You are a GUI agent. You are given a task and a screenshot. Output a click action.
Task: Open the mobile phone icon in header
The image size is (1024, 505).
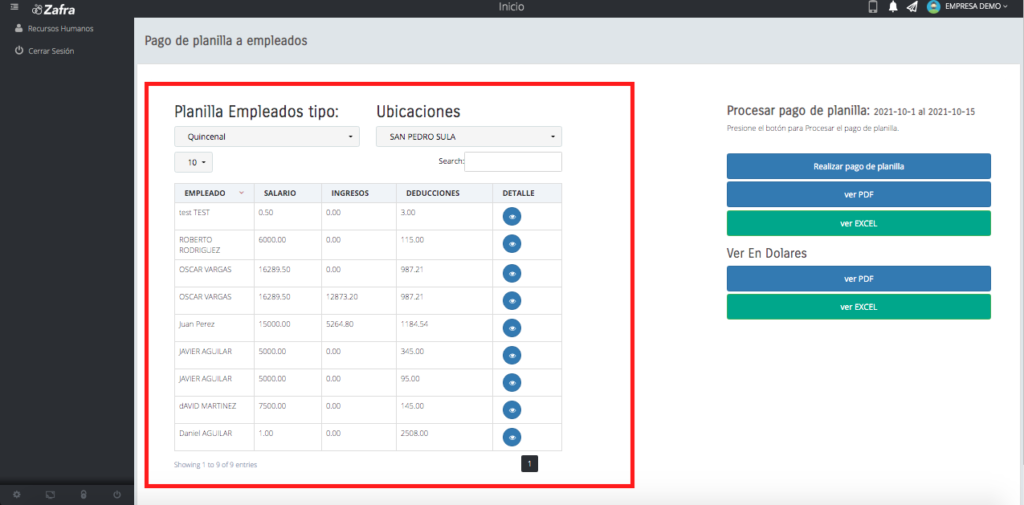coord(872,7)
